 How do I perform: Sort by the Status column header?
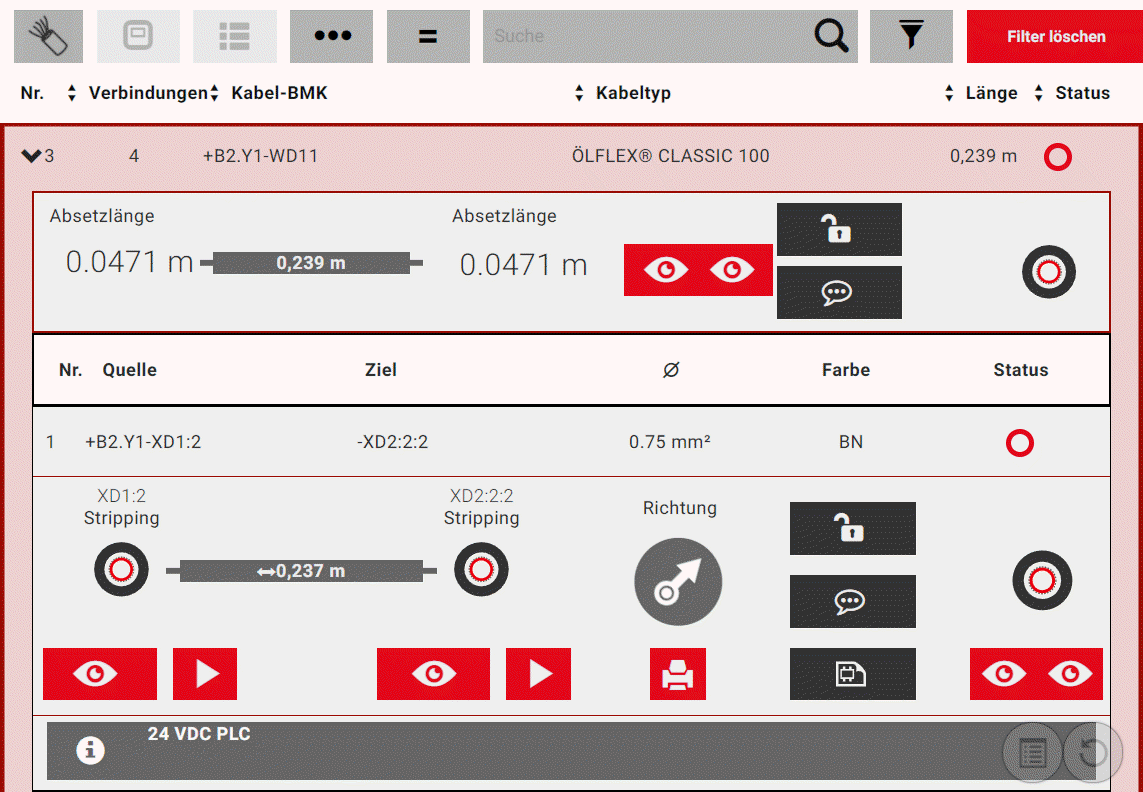click(1082, 93)
